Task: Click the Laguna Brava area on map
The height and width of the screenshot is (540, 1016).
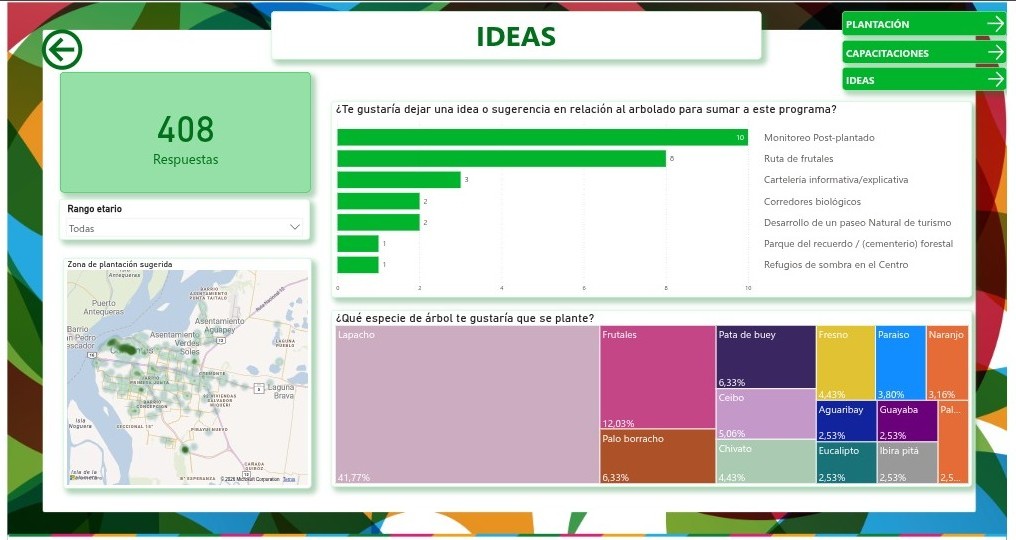Action: [x=281, y=391]
